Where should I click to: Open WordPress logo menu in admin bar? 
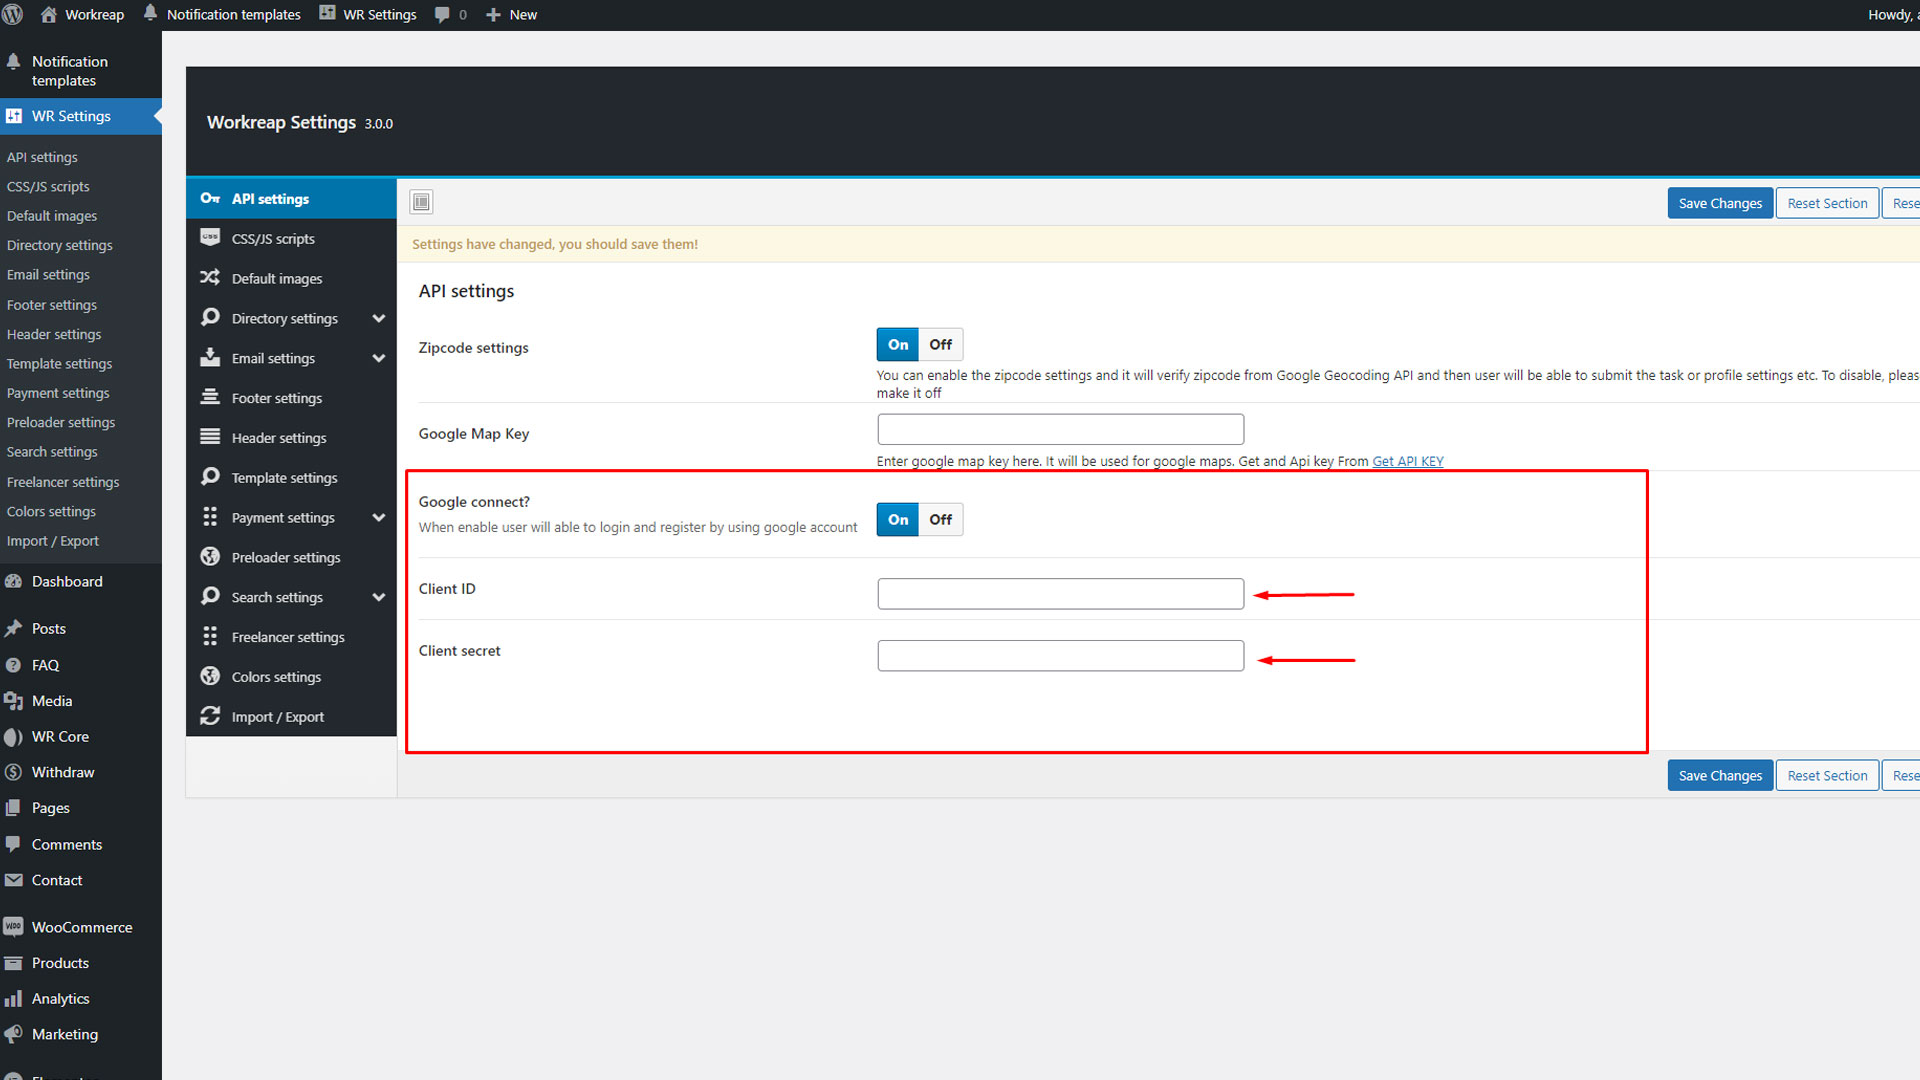(13, 14)
